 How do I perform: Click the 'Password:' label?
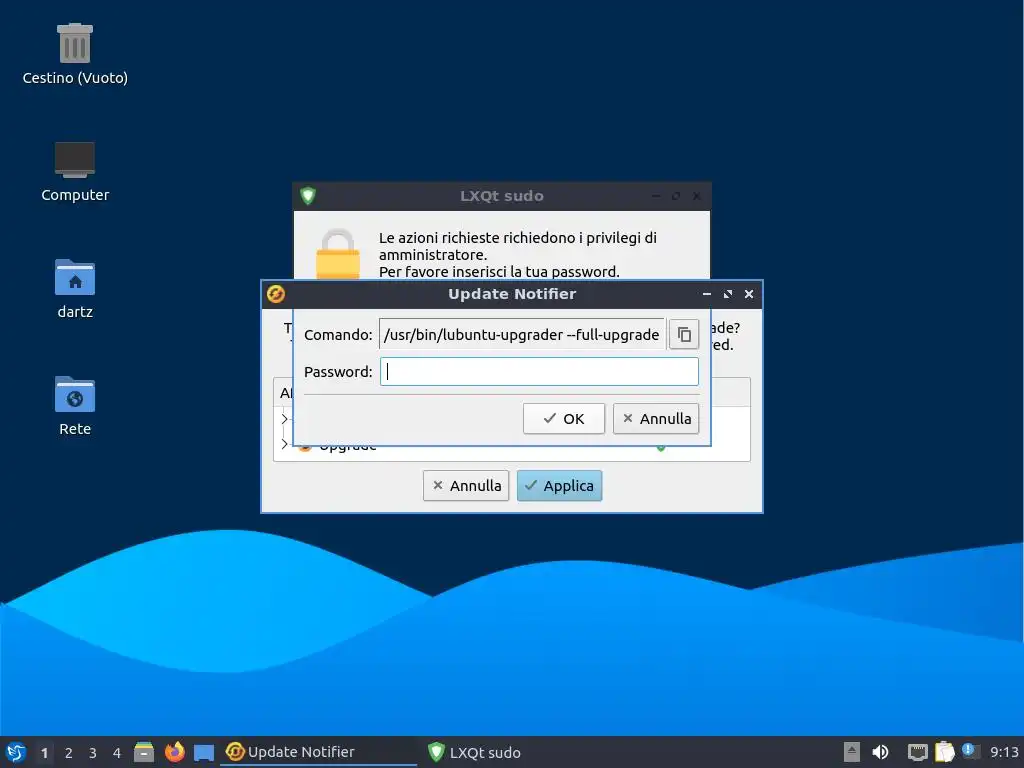(x=338, y=372)
